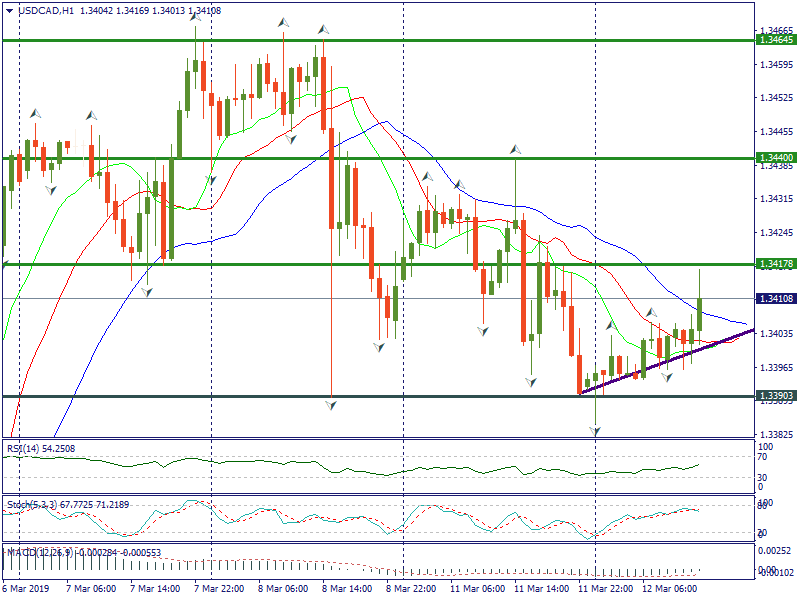
Task: Select the 1.33903 support price tag
Action: pyautogui.click(x=777, y=396)
